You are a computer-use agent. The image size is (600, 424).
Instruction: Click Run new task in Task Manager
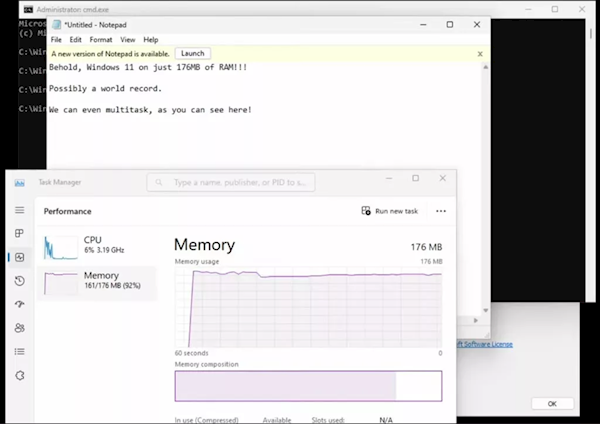click(390, 211)
